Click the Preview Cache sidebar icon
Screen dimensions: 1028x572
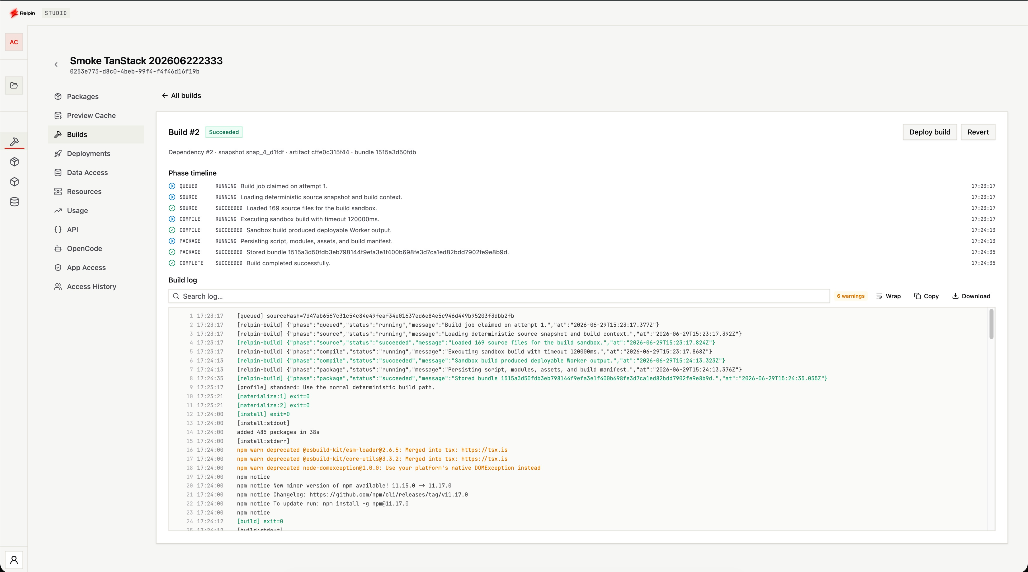58,115
